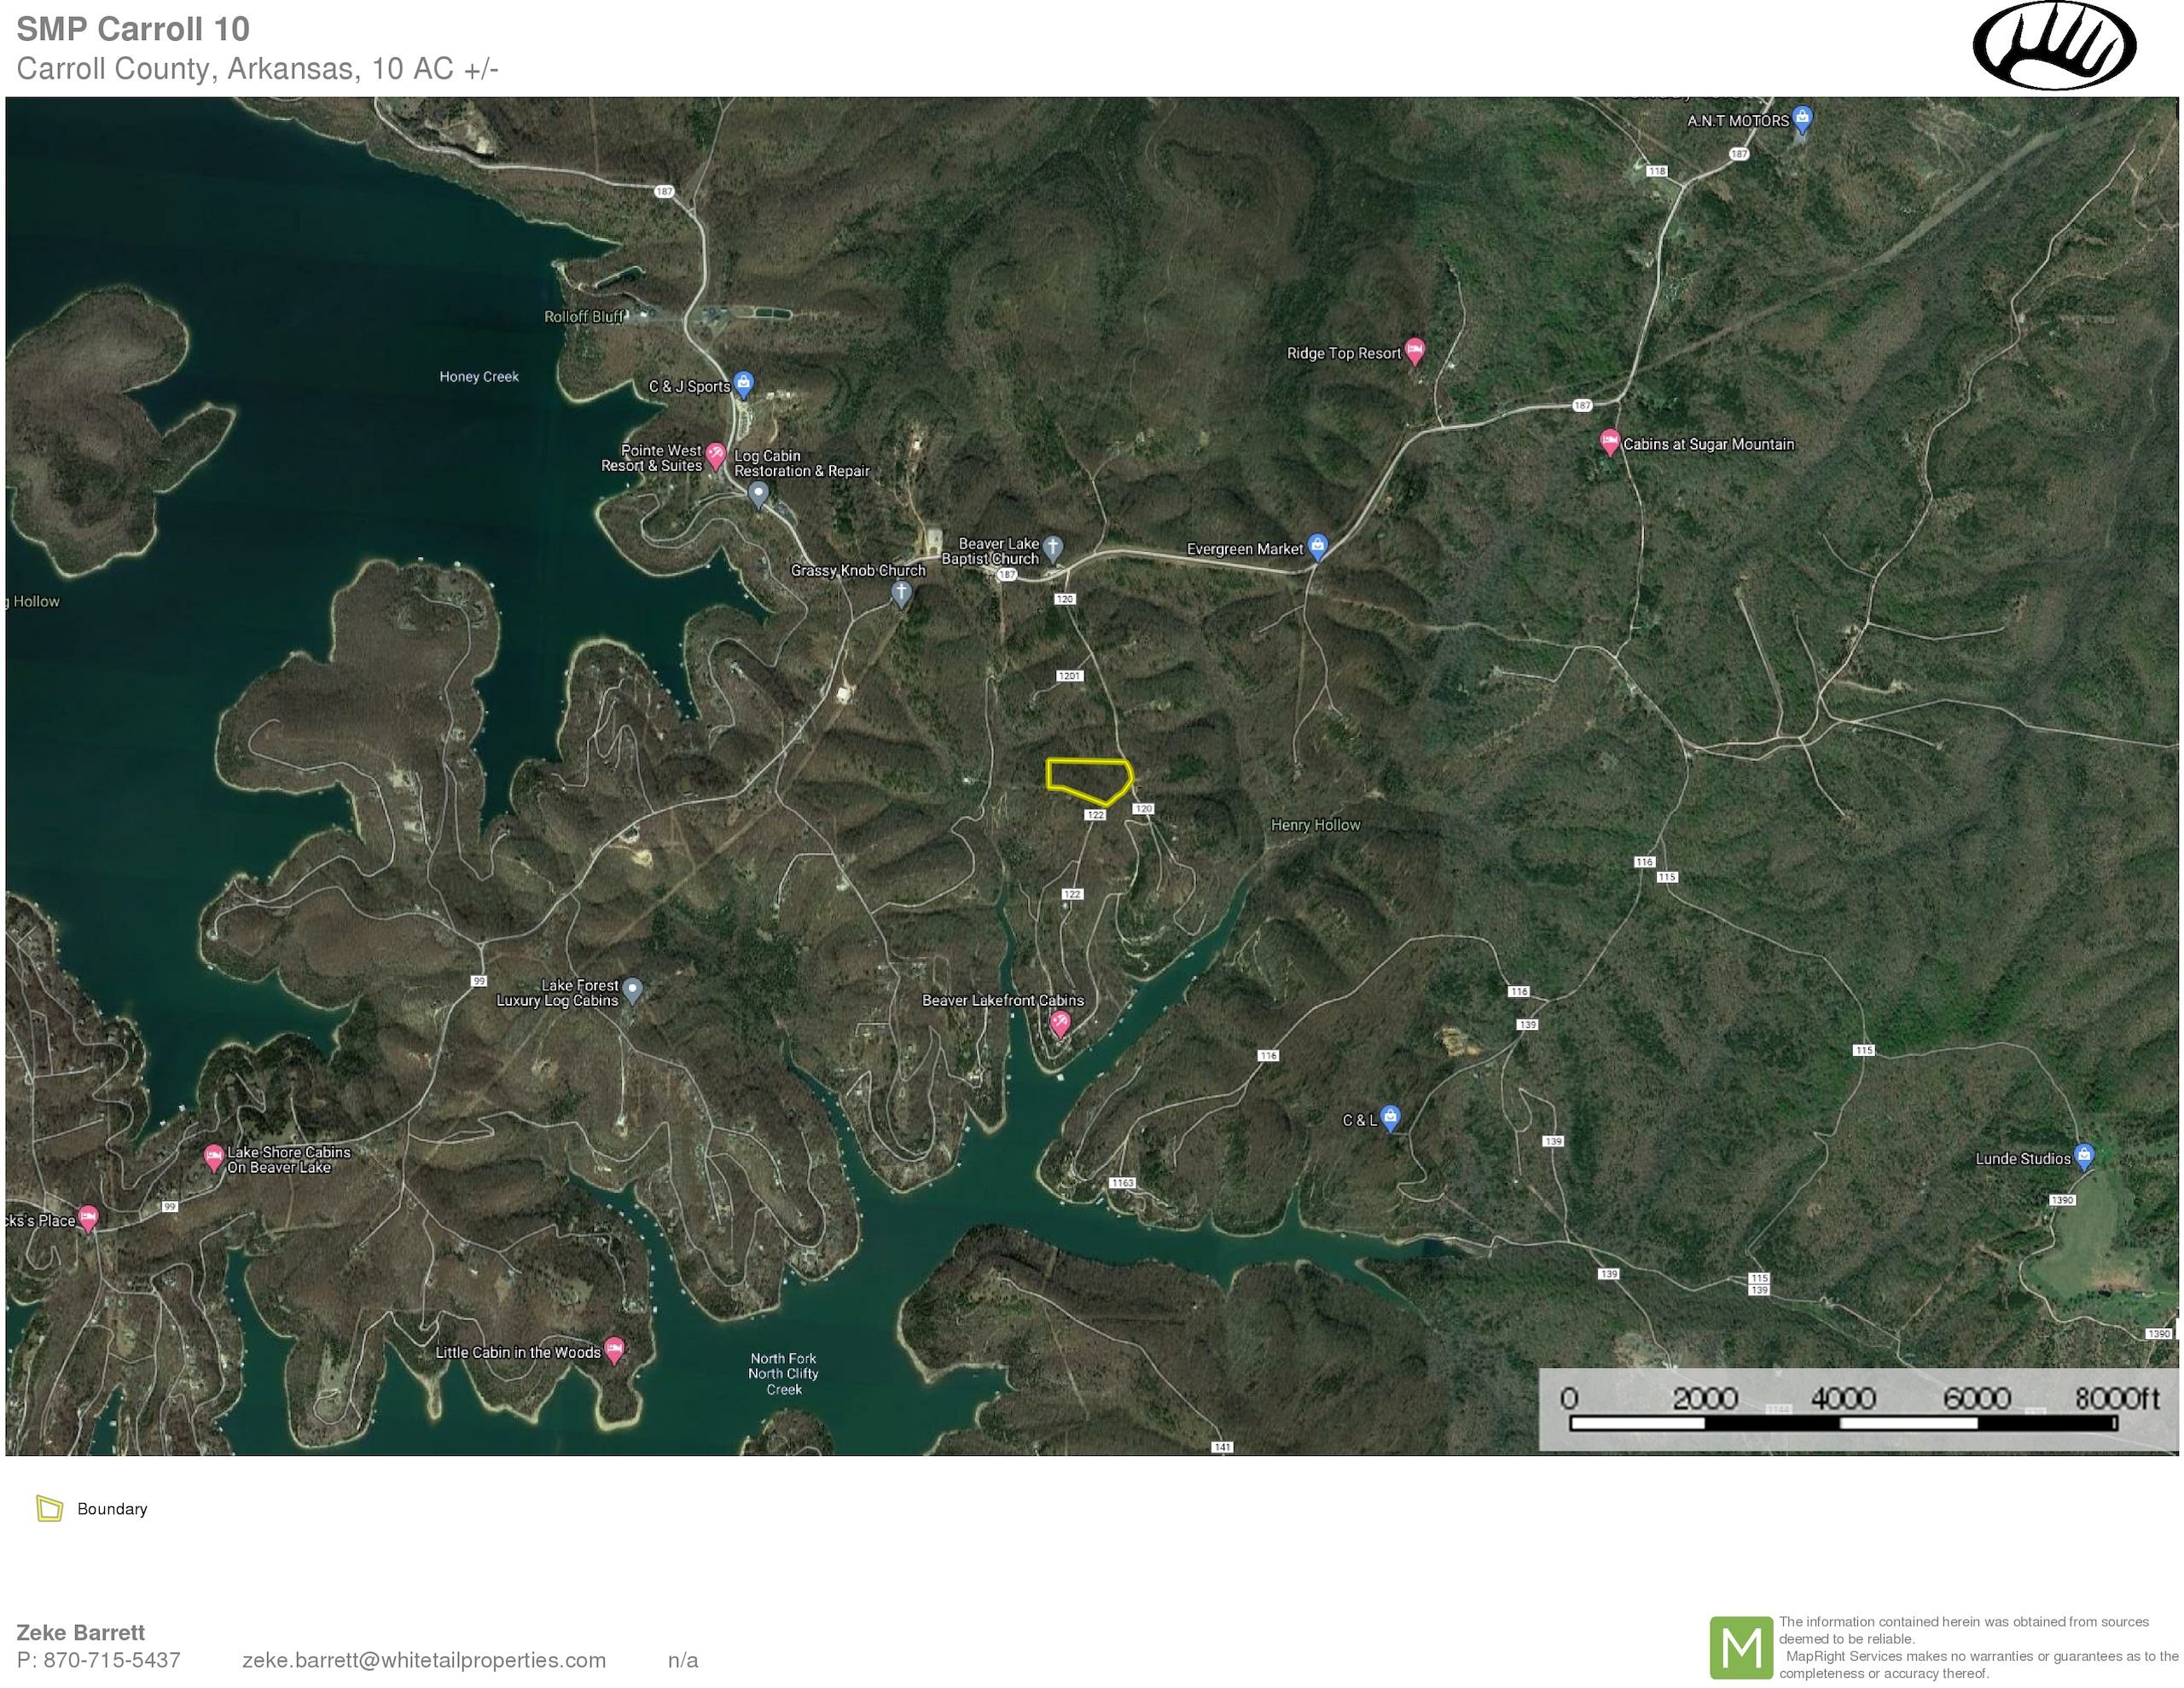This screenshot has width=2184, height=1688.
Task: Click the Beaver Lakefront Cabins pin
Action: point(1060,1022)
